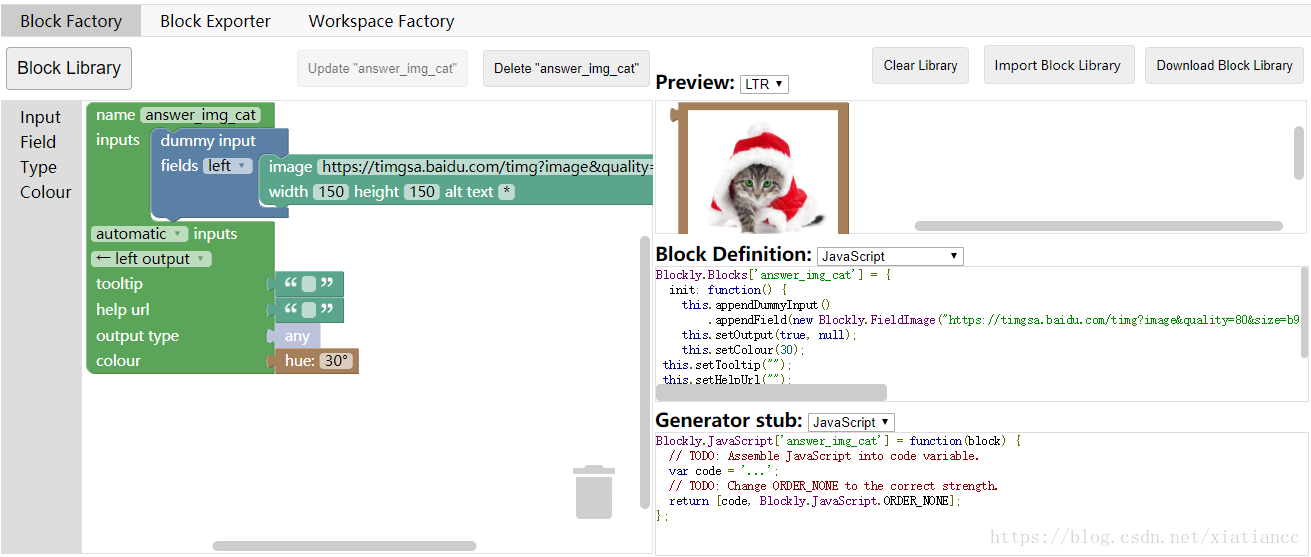Click the Clear Library button
This screenshot has height=557, width=1311.
point(920,65)
